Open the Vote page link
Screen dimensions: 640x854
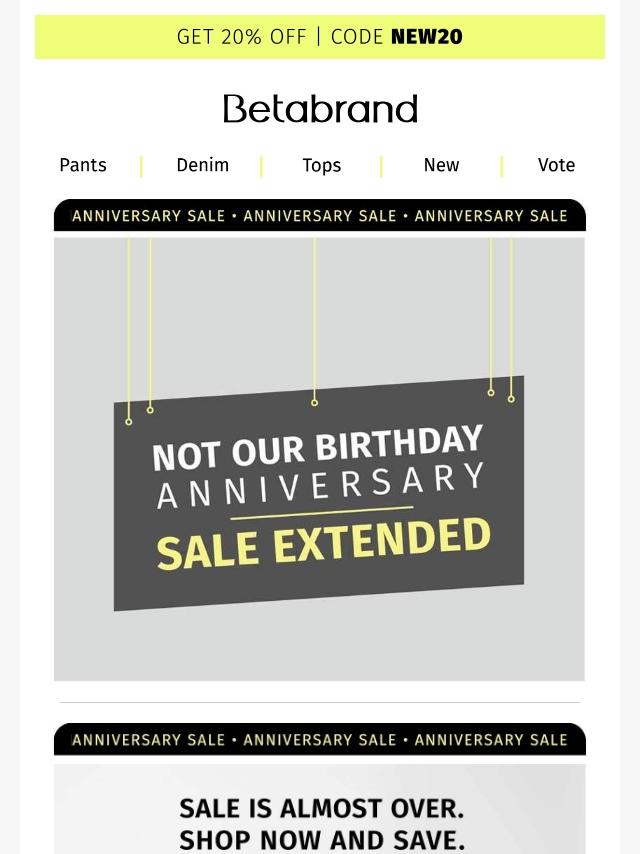(556, 165)
